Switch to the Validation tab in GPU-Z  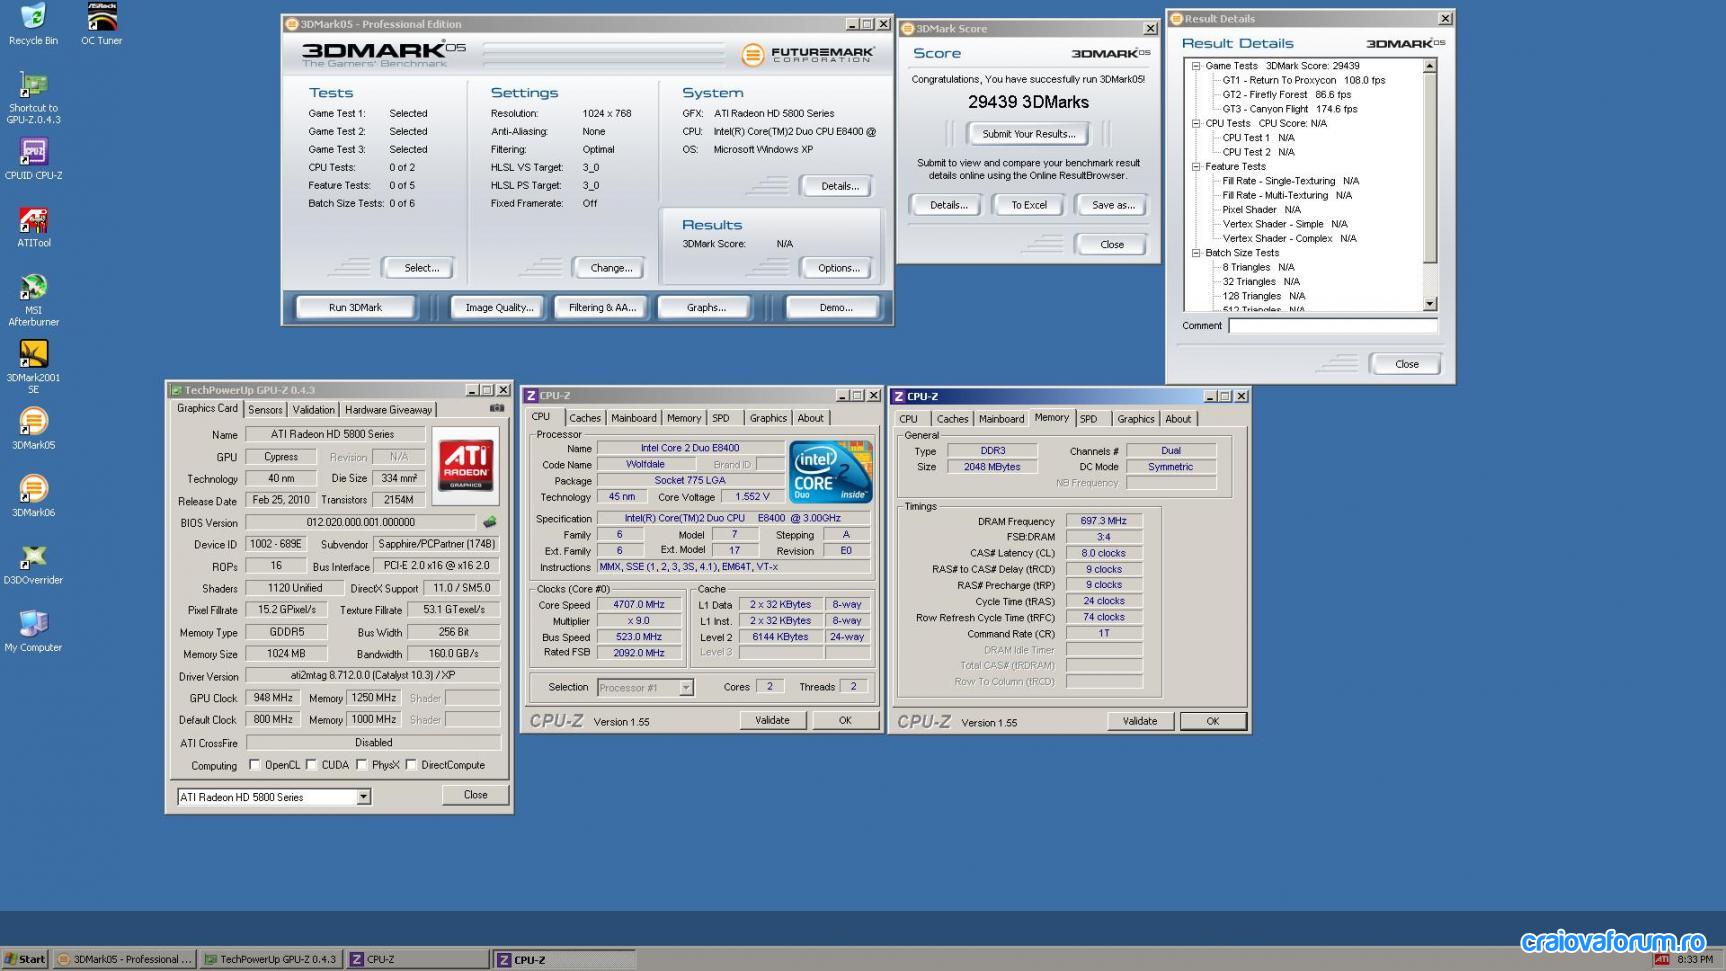point(314,410)
